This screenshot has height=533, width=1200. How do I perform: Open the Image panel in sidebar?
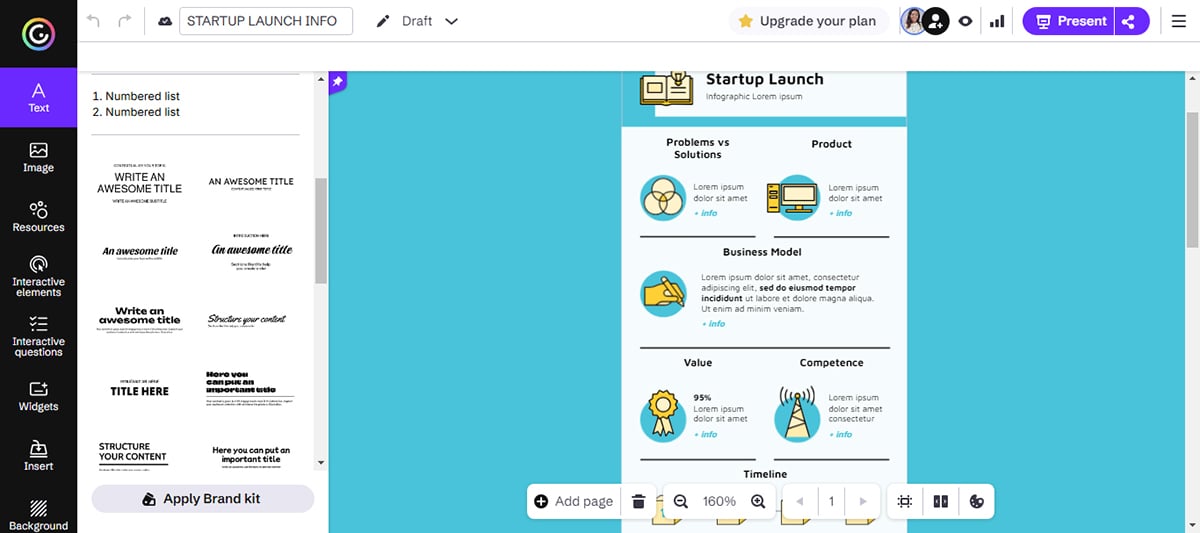[38, 157]
